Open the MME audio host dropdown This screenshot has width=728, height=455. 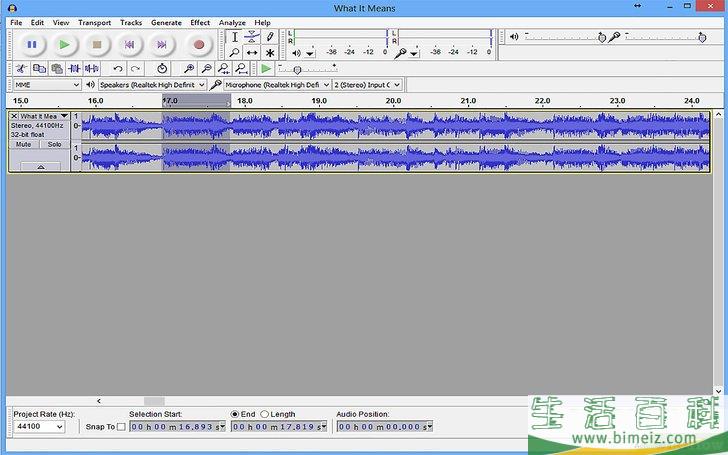[47, 85]
